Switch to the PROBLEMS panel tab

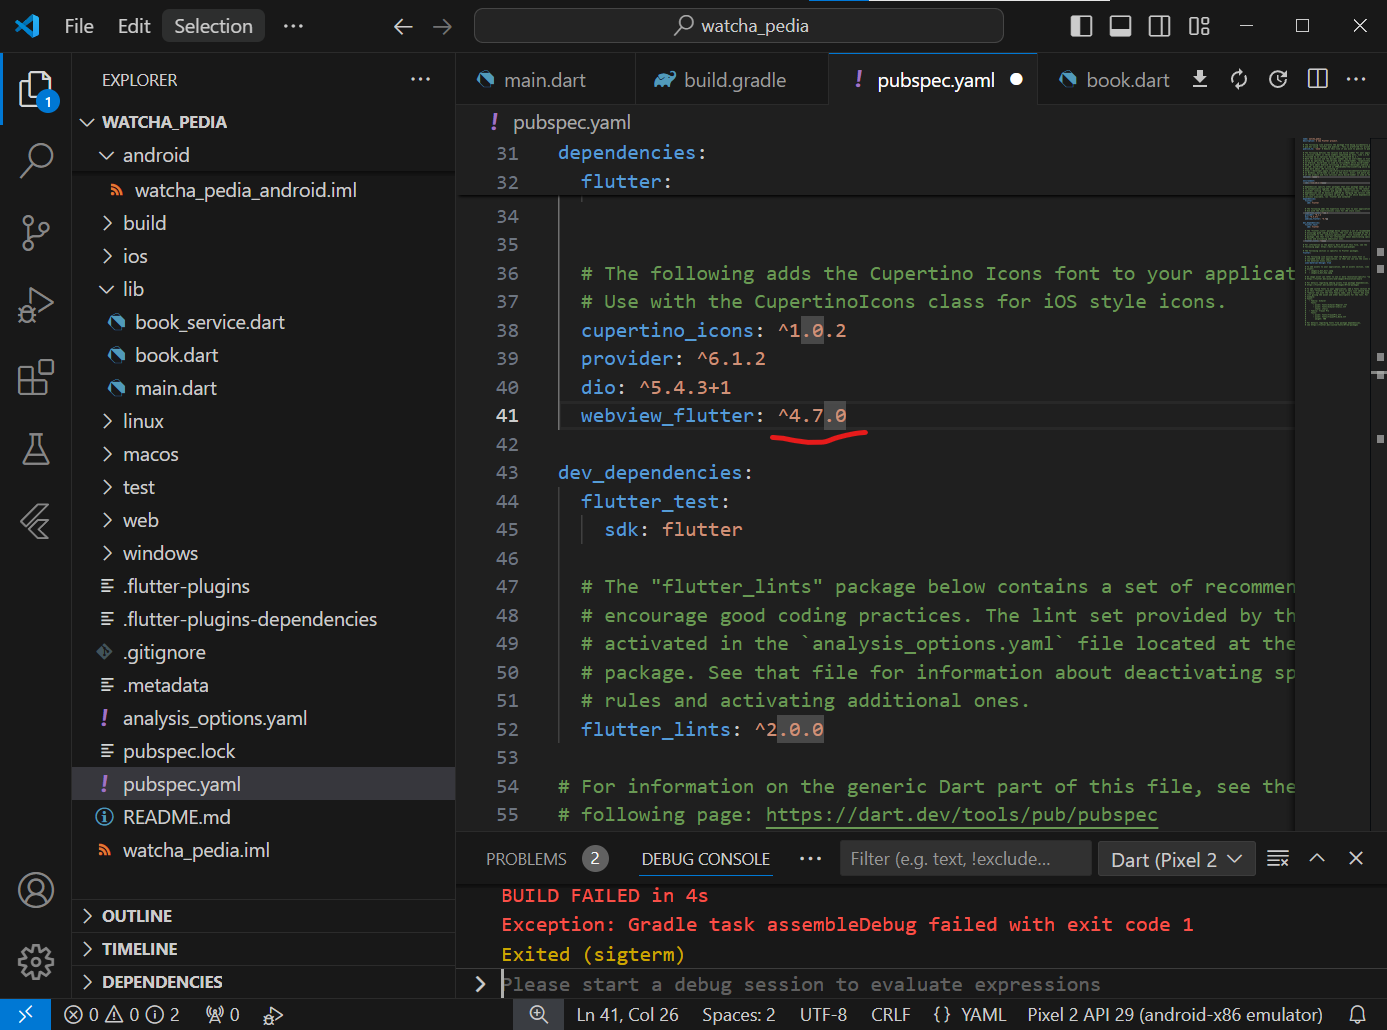point(546,859)
